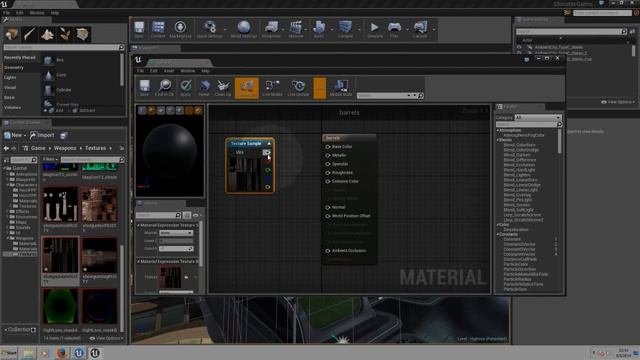Click Weapons in Content Browser breadcrumb
The width and height of the screenshot is (640, 360).
coord(65,148)
